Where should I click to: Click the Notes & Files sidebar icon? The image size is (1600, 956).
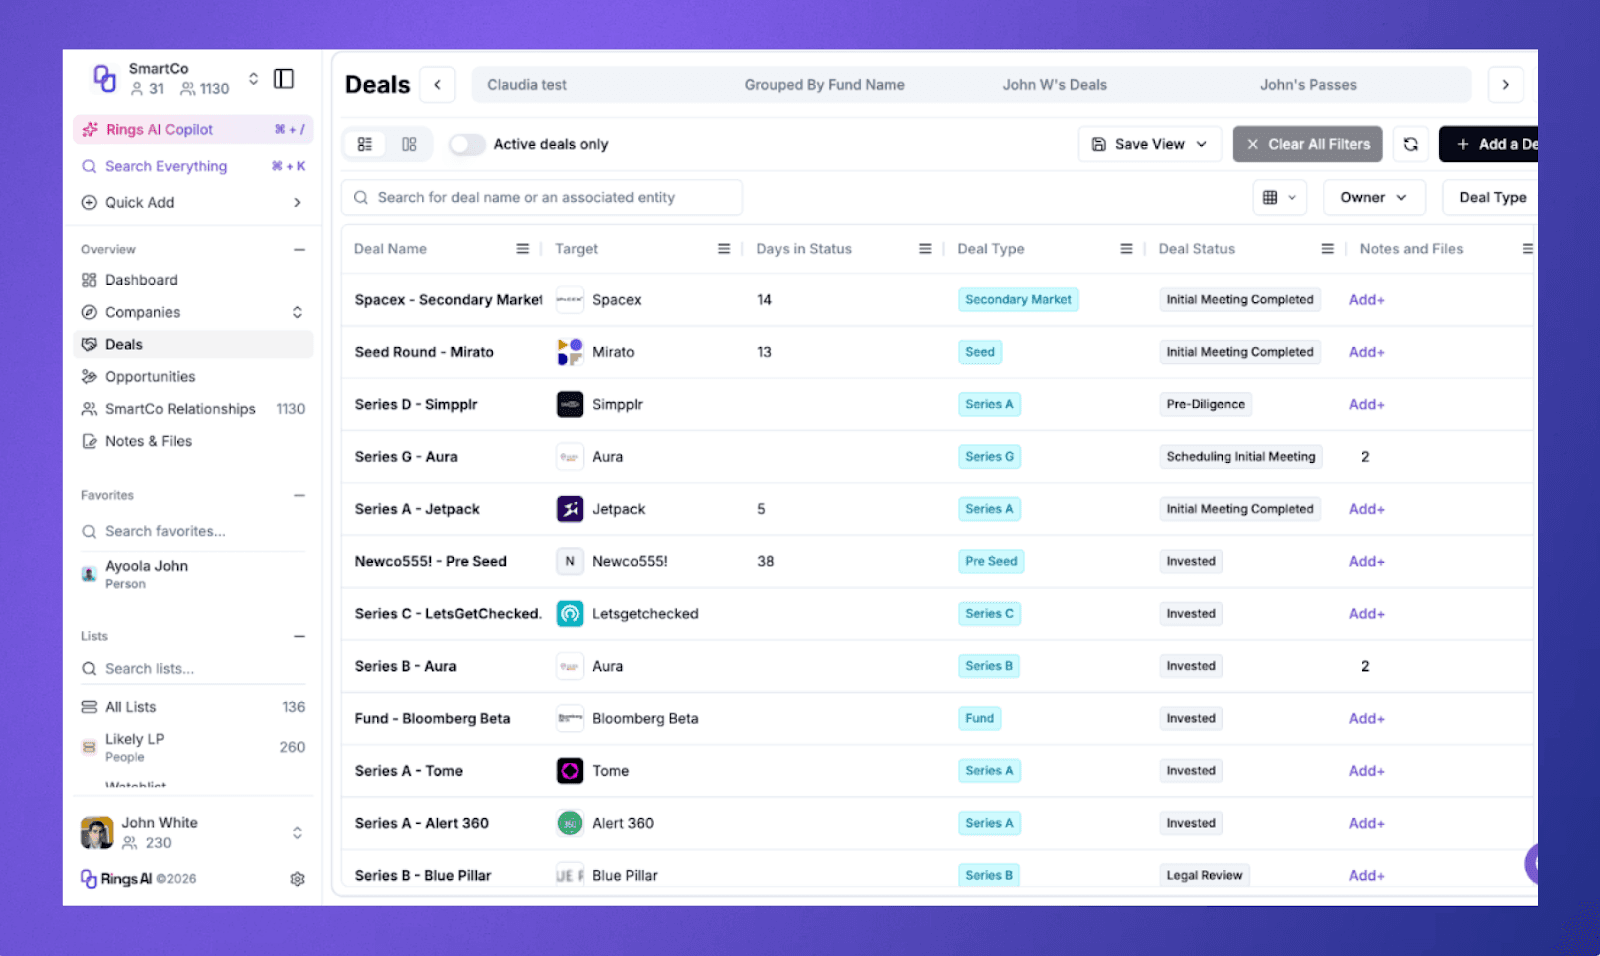tap(88, 441)
